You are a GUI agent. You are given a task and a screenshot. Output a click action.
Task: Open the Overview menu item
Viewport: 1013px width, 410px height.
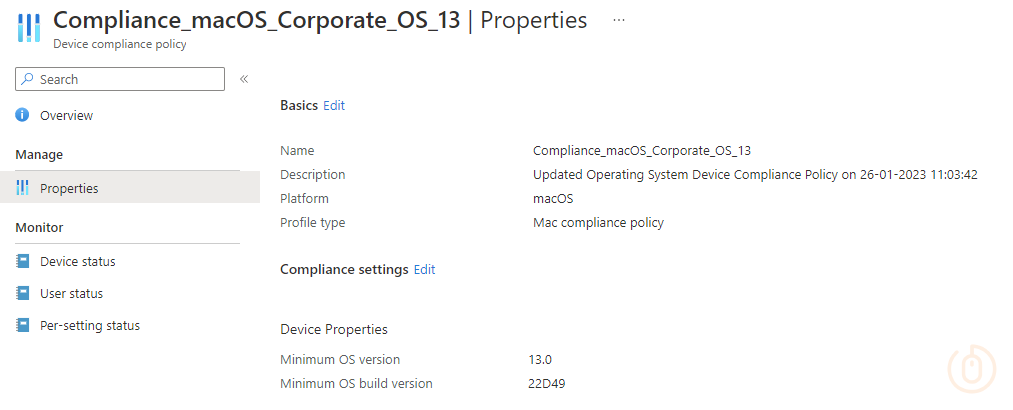click(66, 116)
